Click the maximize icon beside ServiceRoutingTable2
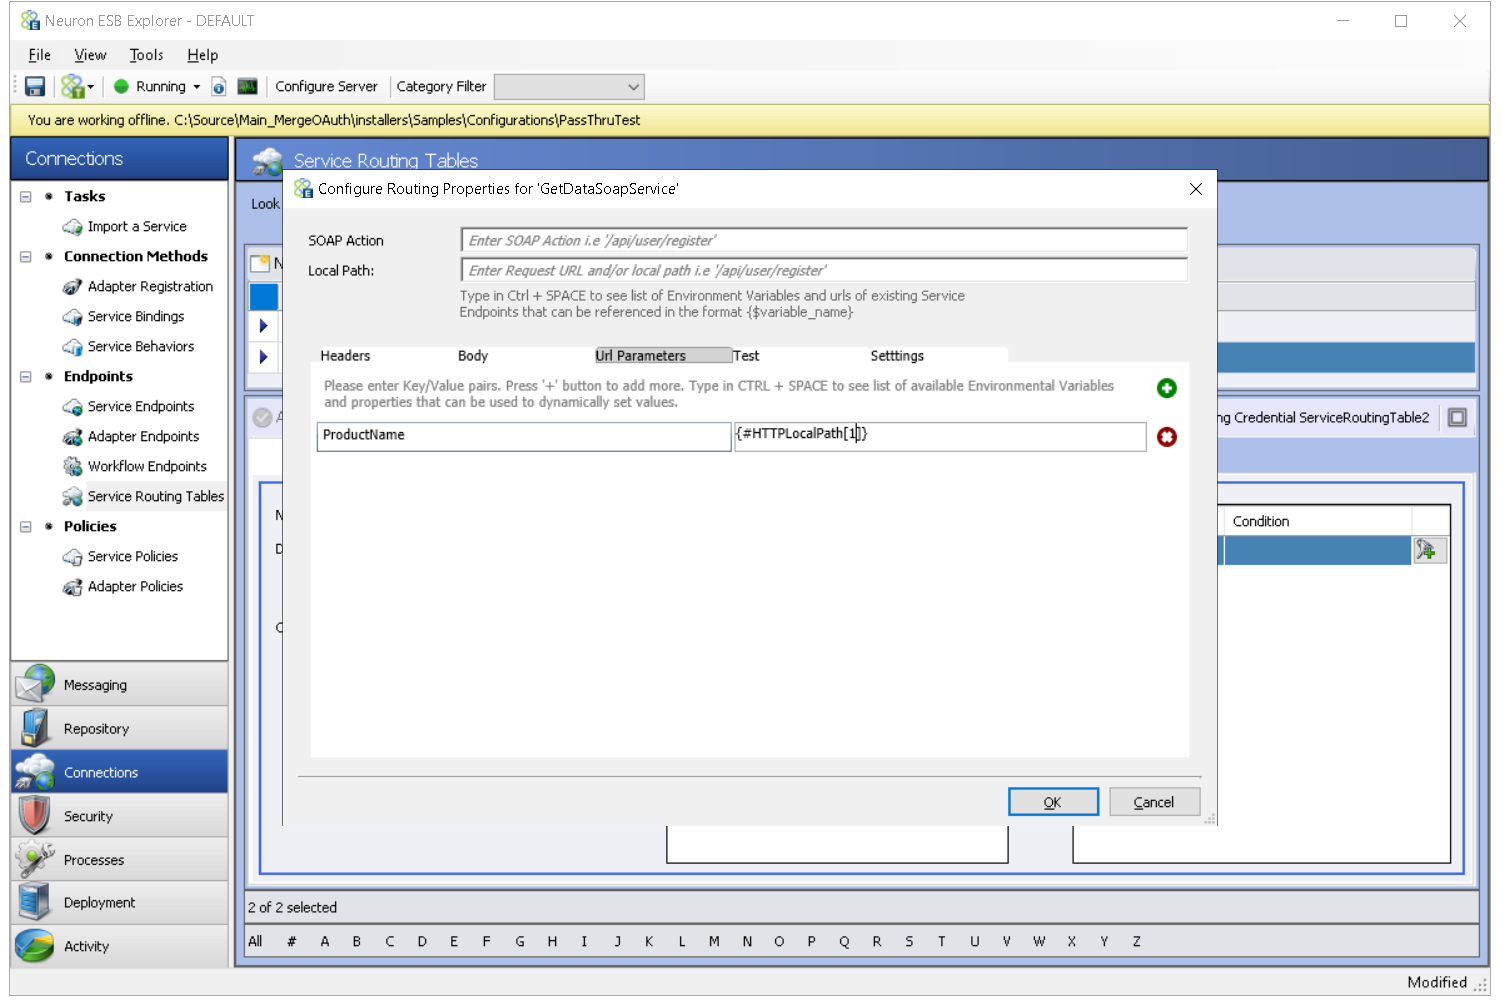The height and width of the screenshot is (1003, 1502). [x=1458, y=418]
